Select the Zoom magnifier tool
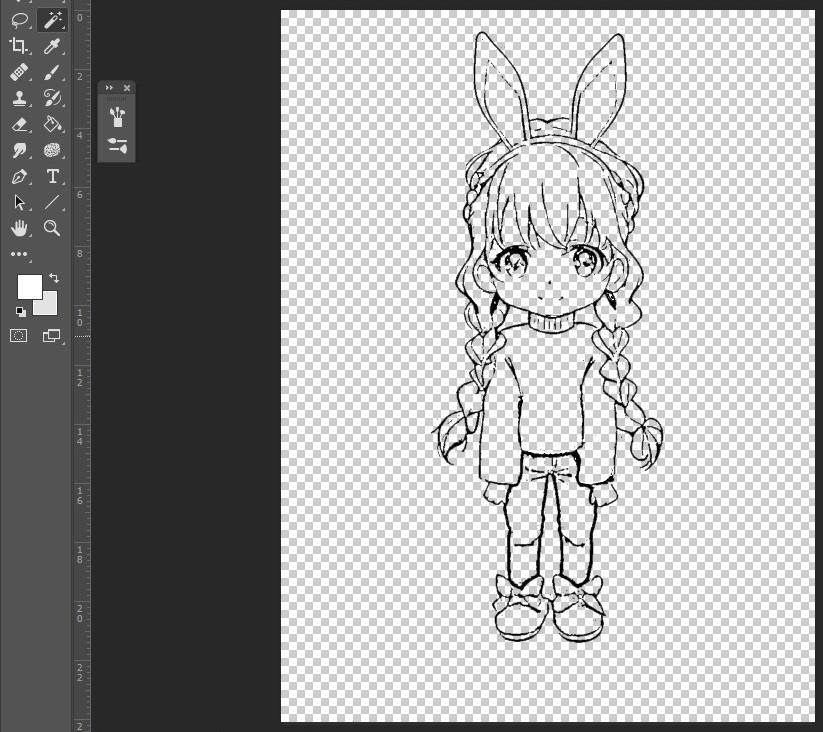This screenshot has height=732, width=823. (52, 228)
